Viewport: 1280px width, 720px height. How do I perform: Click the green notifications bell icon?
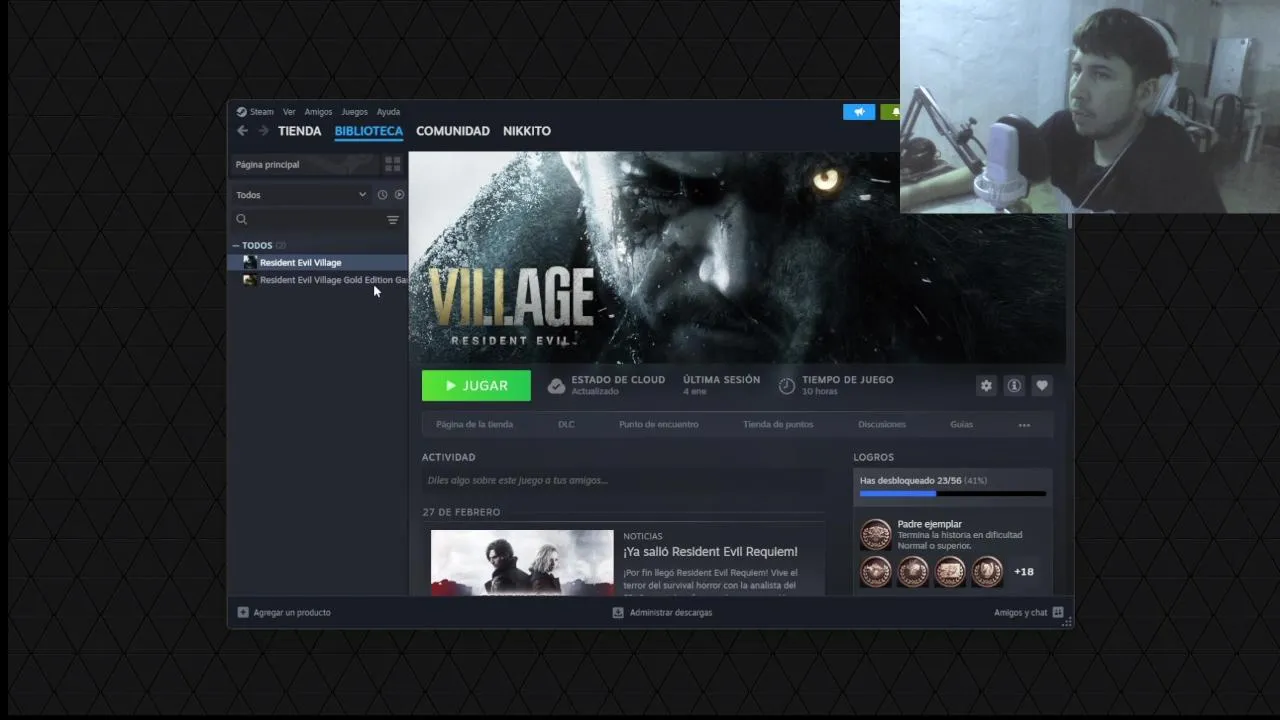click(x=892, y=112)
